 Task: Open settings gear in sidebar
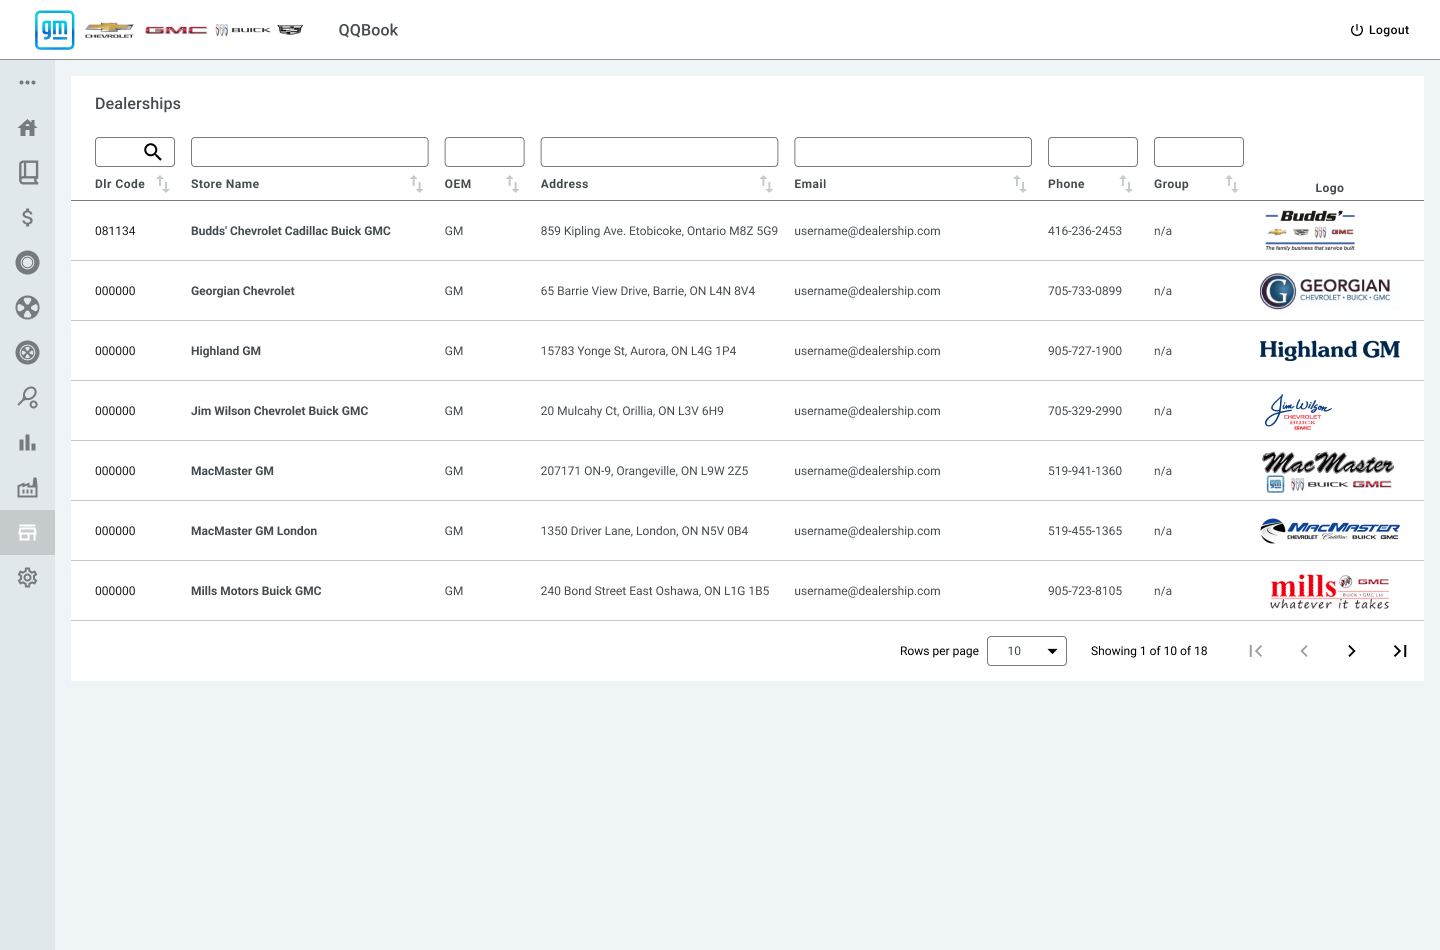click(27, 577)
